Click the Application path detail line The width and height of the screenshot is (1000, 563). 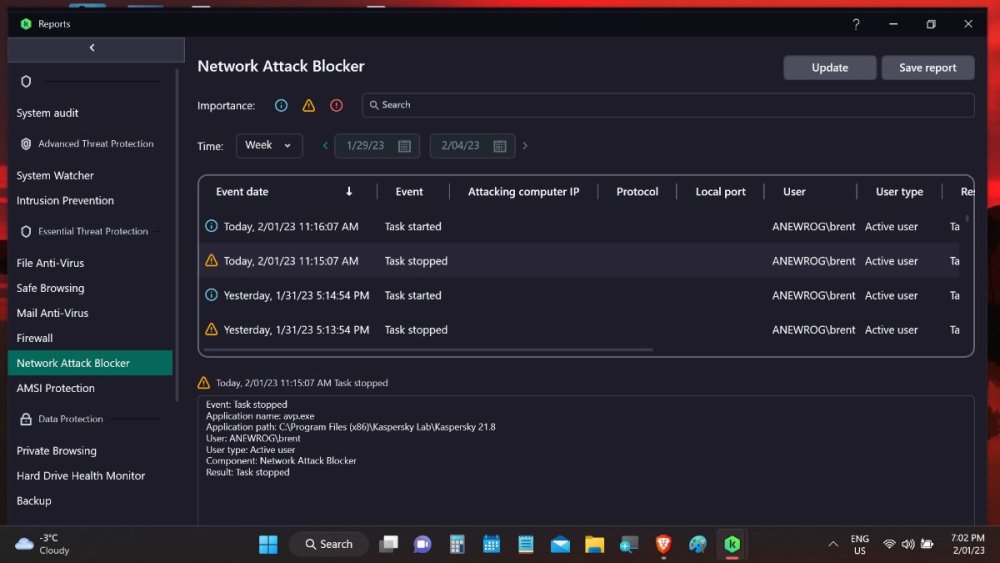click(350, 427)
